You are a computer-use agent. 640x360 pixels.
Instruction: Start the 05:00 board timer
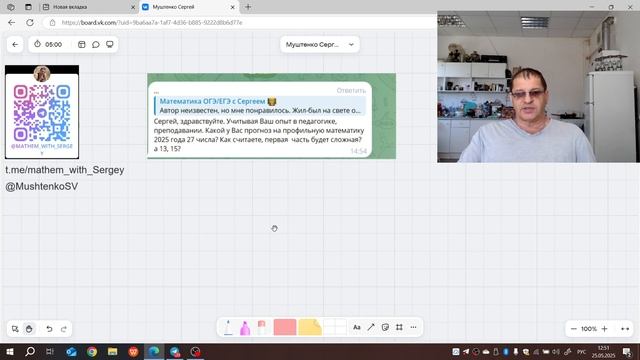[x=48, y=44]
